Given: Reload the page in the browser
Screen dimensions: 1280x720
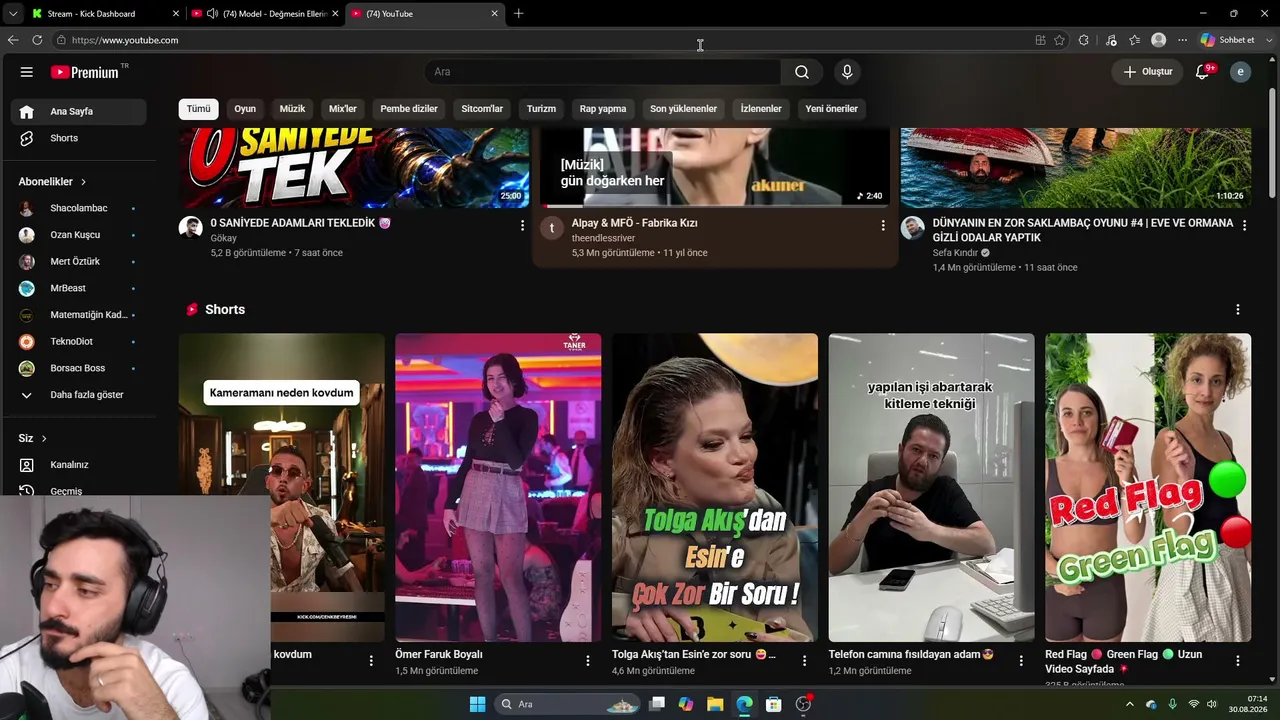Looking at the screenshot, I should click(x=37, y=40).
